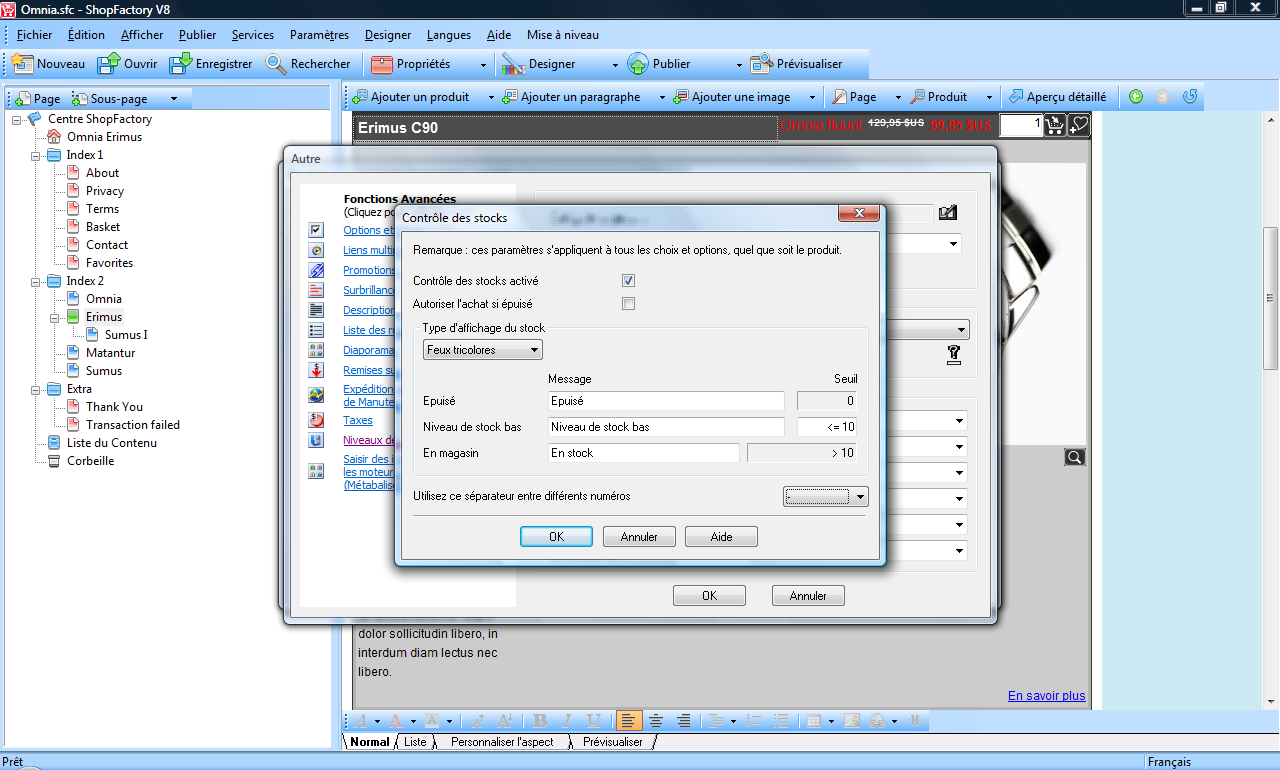Viewport: 1280px width, 770px height.
Task: Click OK in Contrôle des stocks dialog
Action: pos(557,537)
